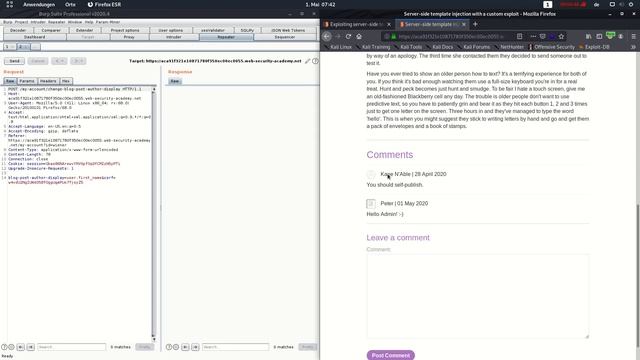
Task: Add a new Repeater tab with the ... tab
Action: coord(36,47)
